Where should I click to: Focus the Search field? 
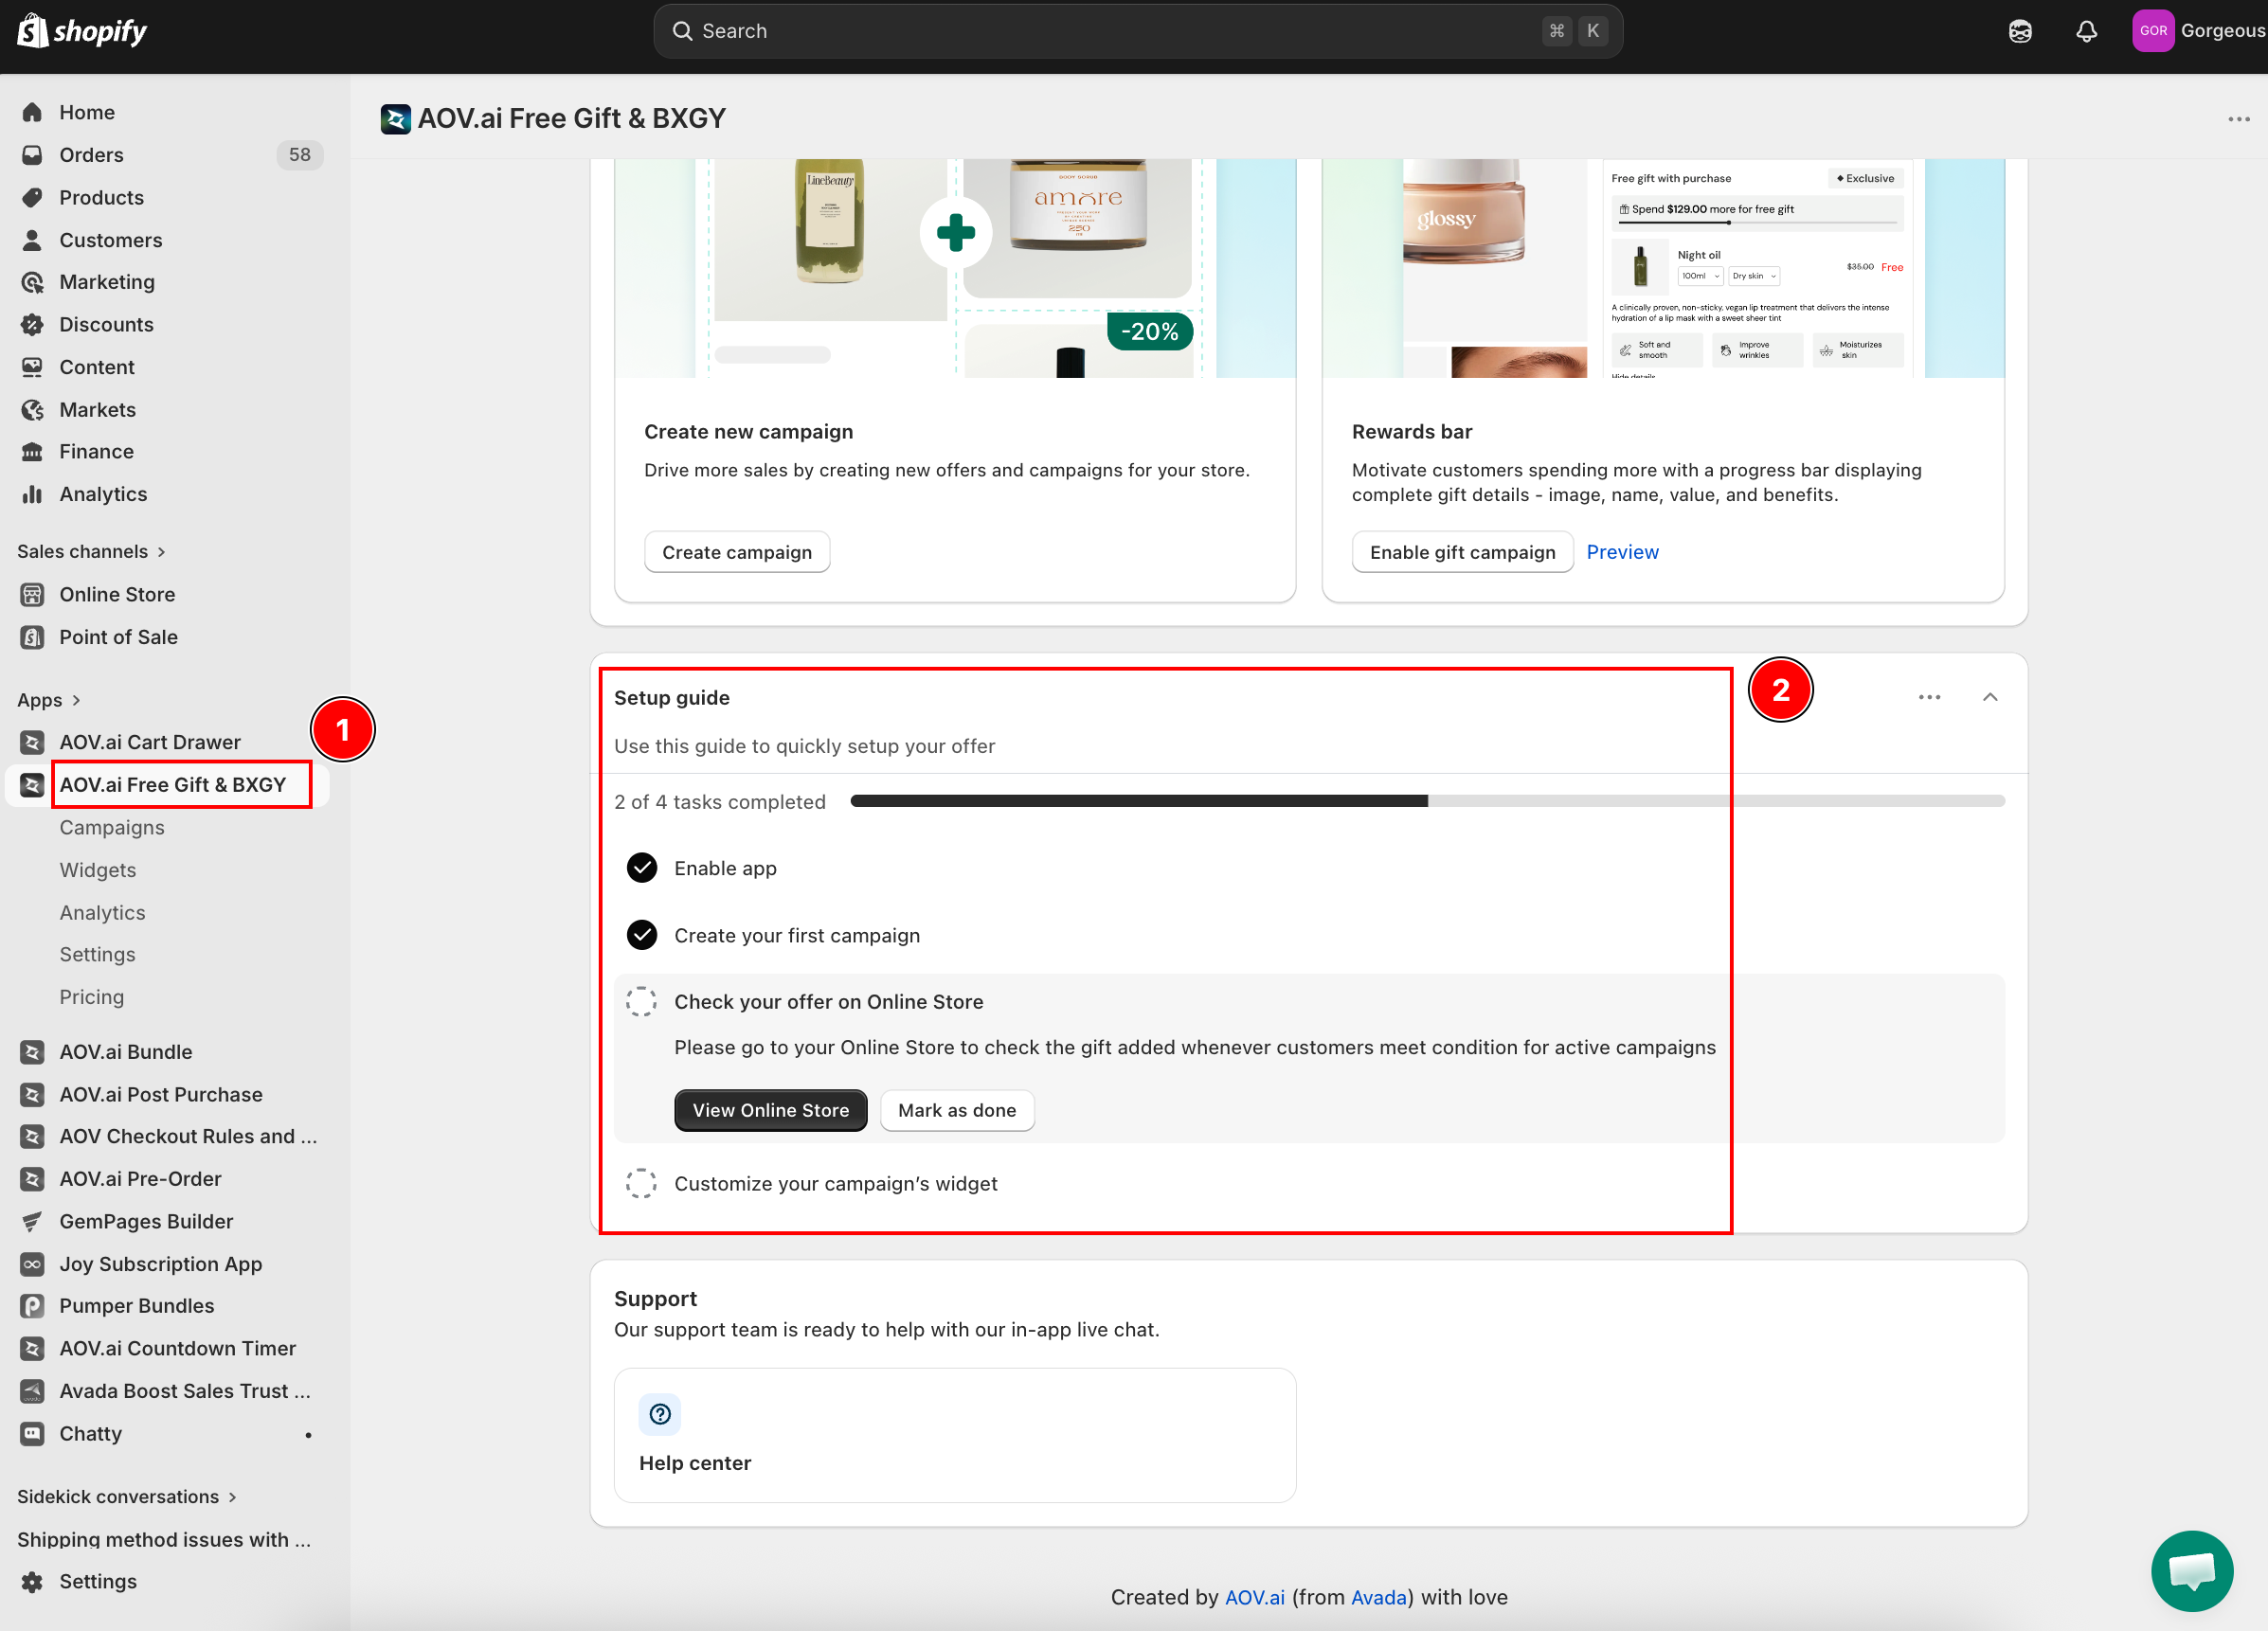[x=1138, y=31]
